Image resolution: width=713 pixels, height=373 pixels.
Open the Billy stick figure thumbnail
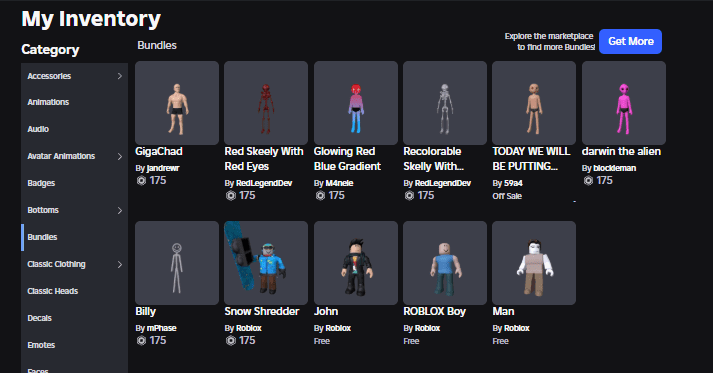click(177, 263)
